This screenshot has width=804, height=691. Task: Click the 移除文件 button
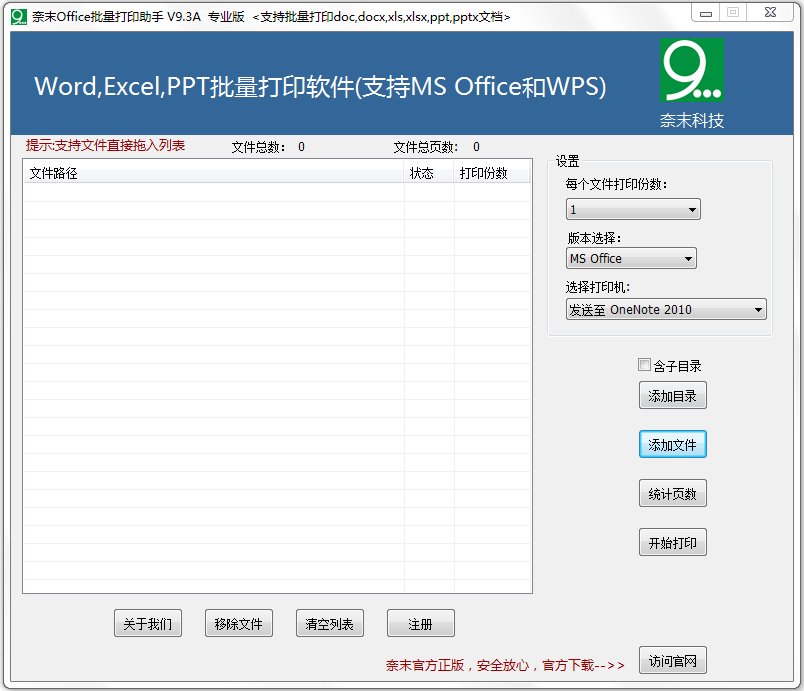point(239,623)
